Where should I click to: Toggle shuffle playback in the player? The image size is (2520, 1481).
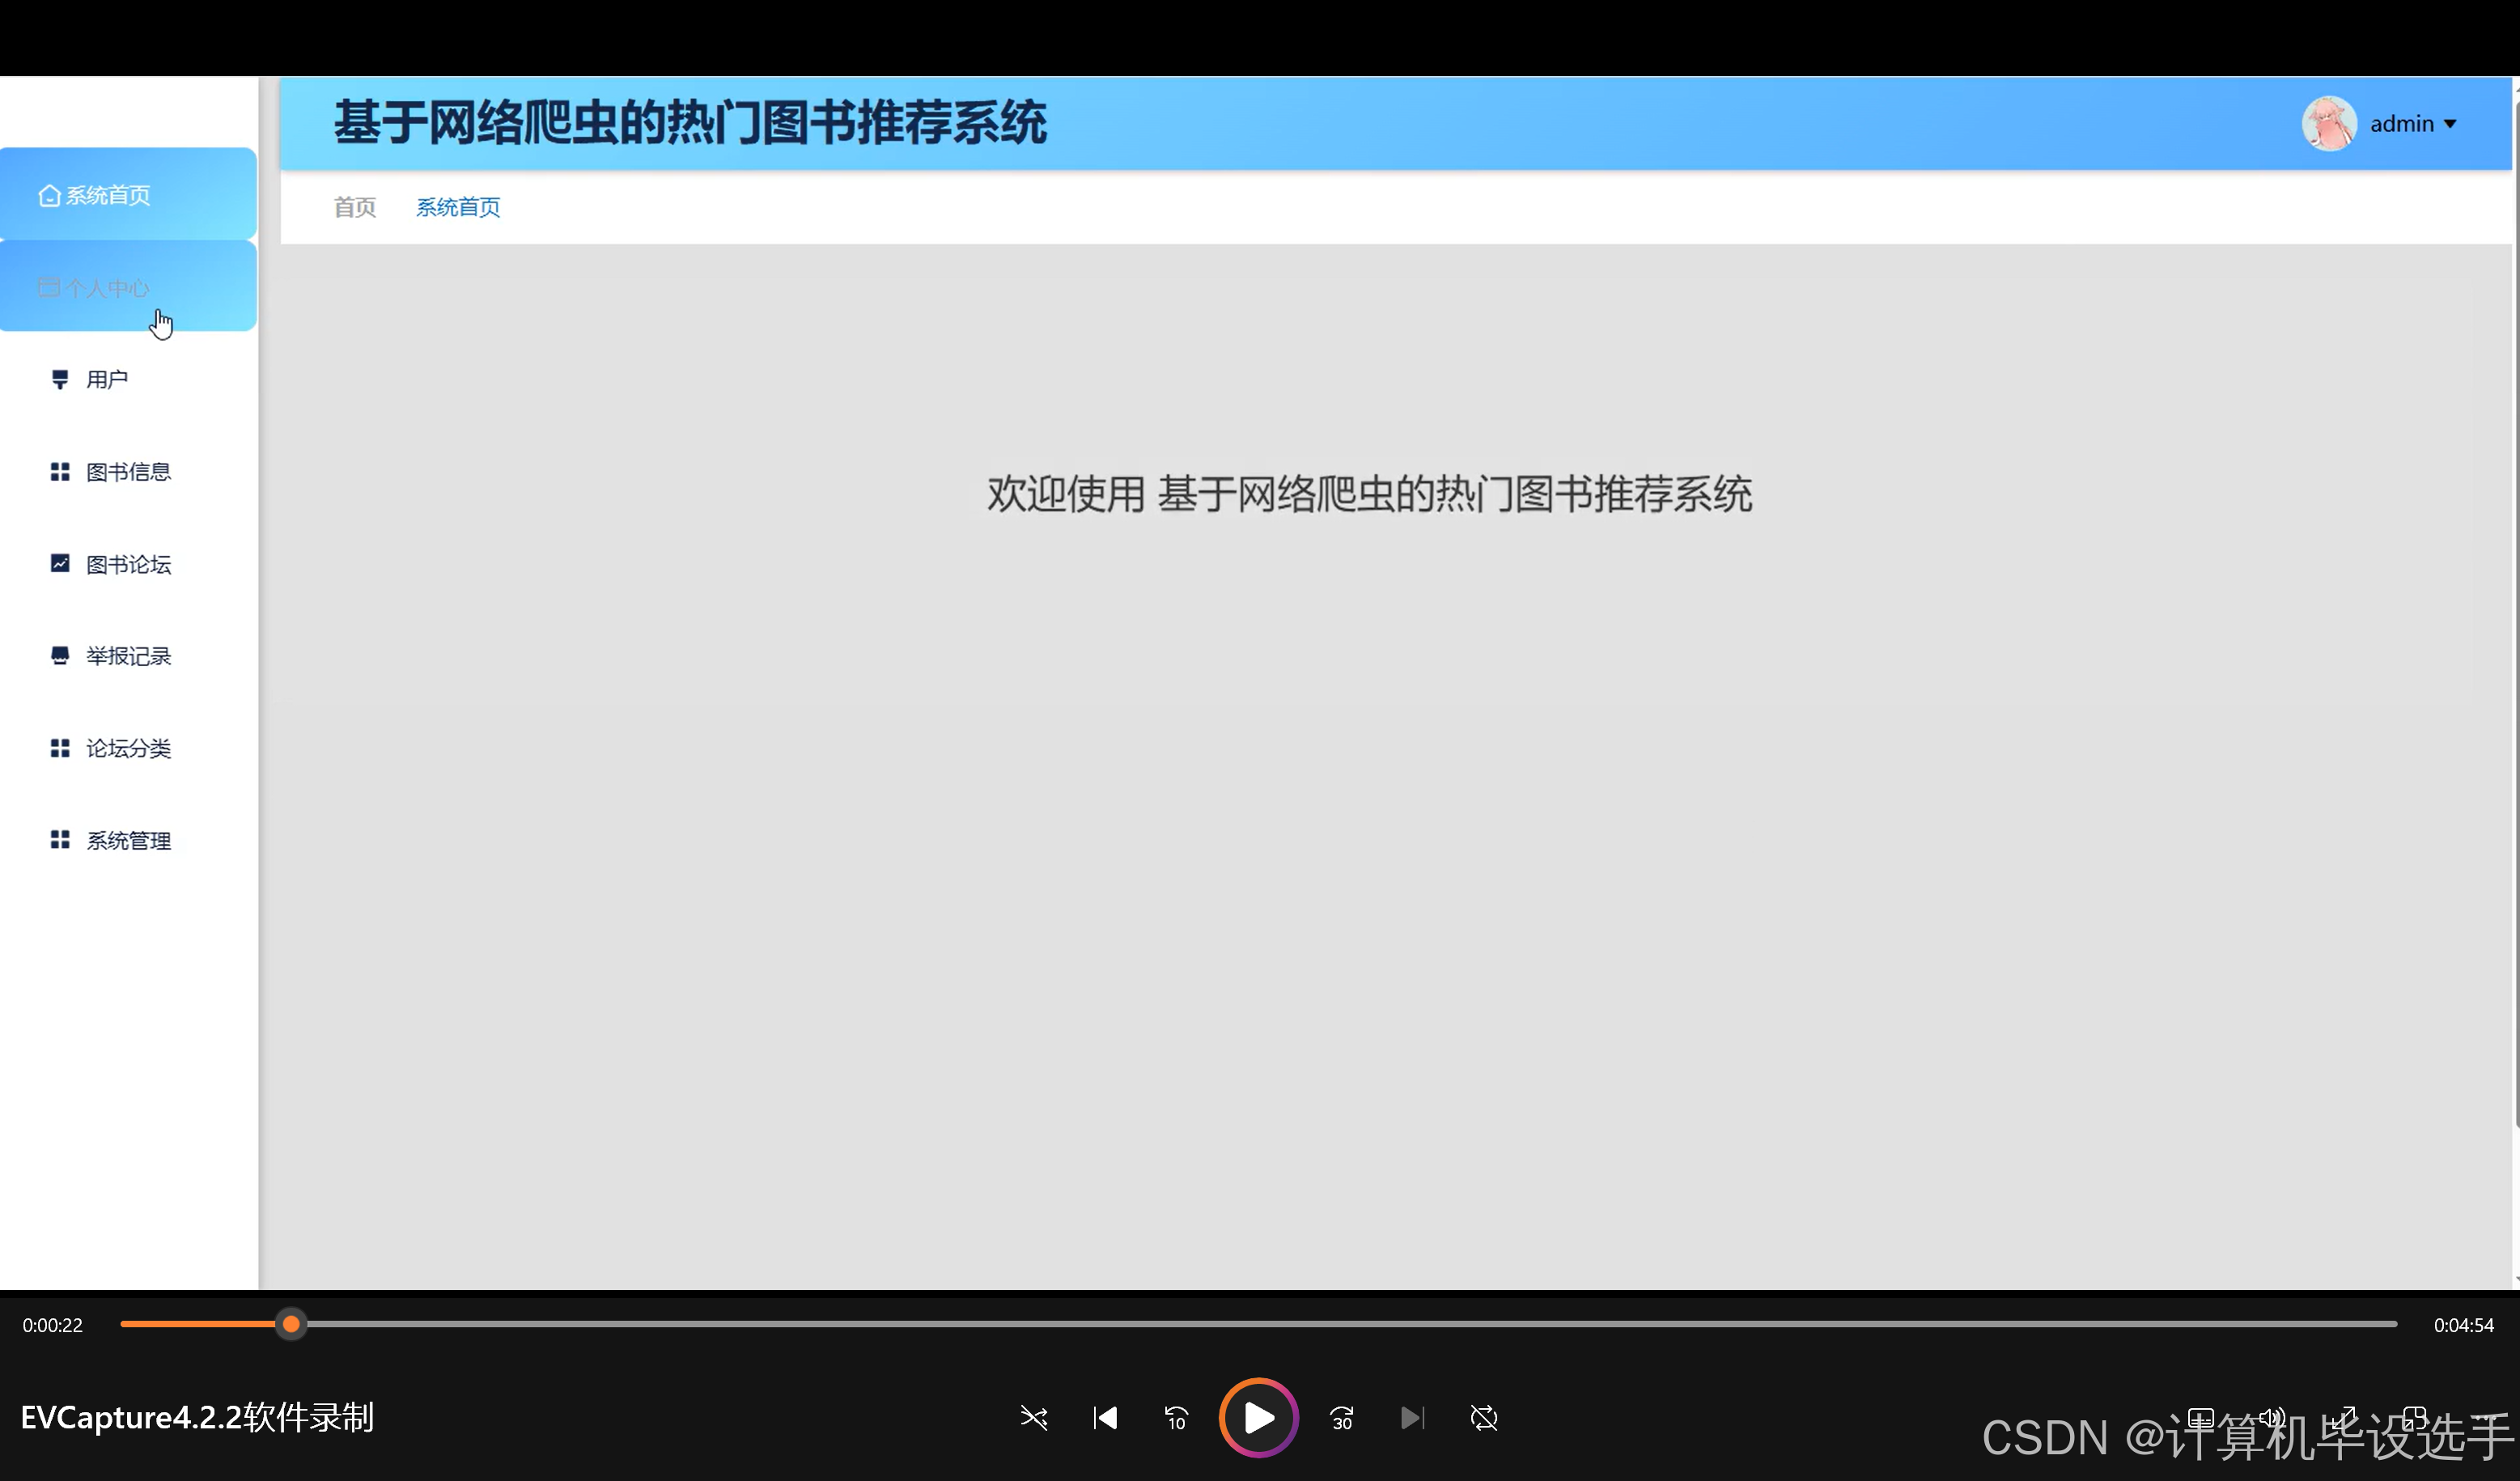click(1034, 1418)
